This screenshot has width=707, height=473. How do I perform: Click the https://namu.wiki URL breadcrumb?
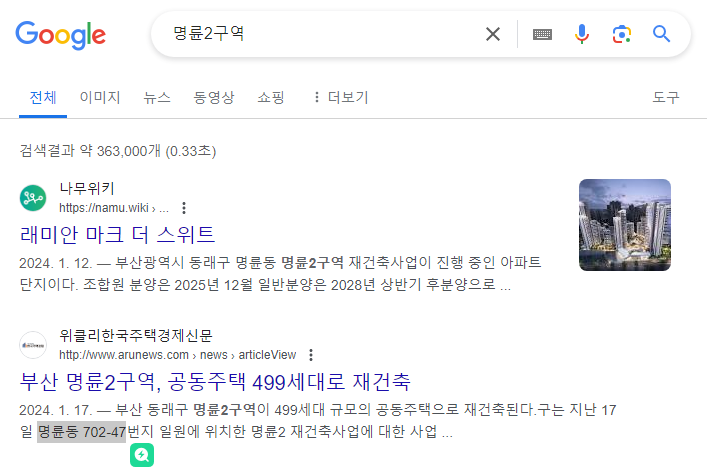click(114, 208)
